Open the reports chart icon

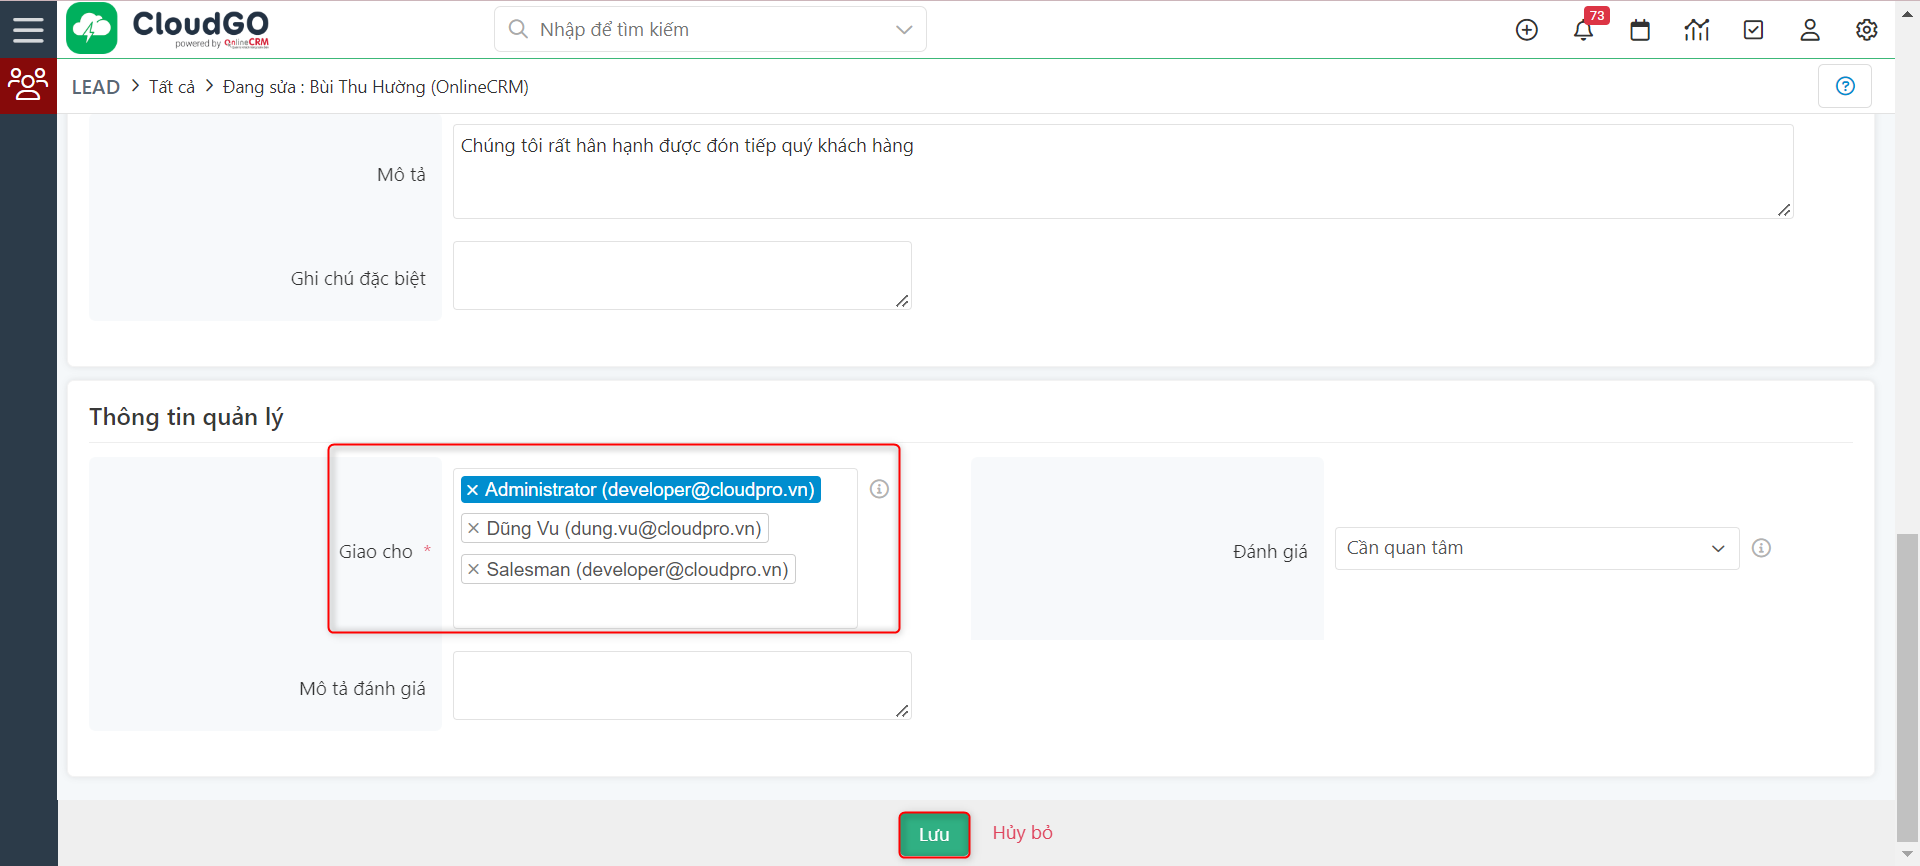pyautogui.click(x=1696, y=30)
